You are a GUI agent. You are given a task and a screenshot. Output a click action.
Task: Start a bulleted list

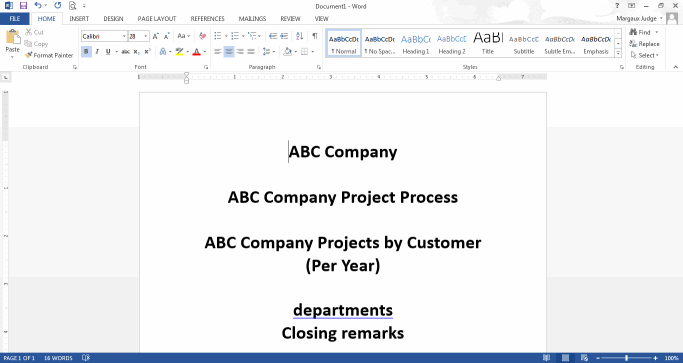tap(218, 36)
